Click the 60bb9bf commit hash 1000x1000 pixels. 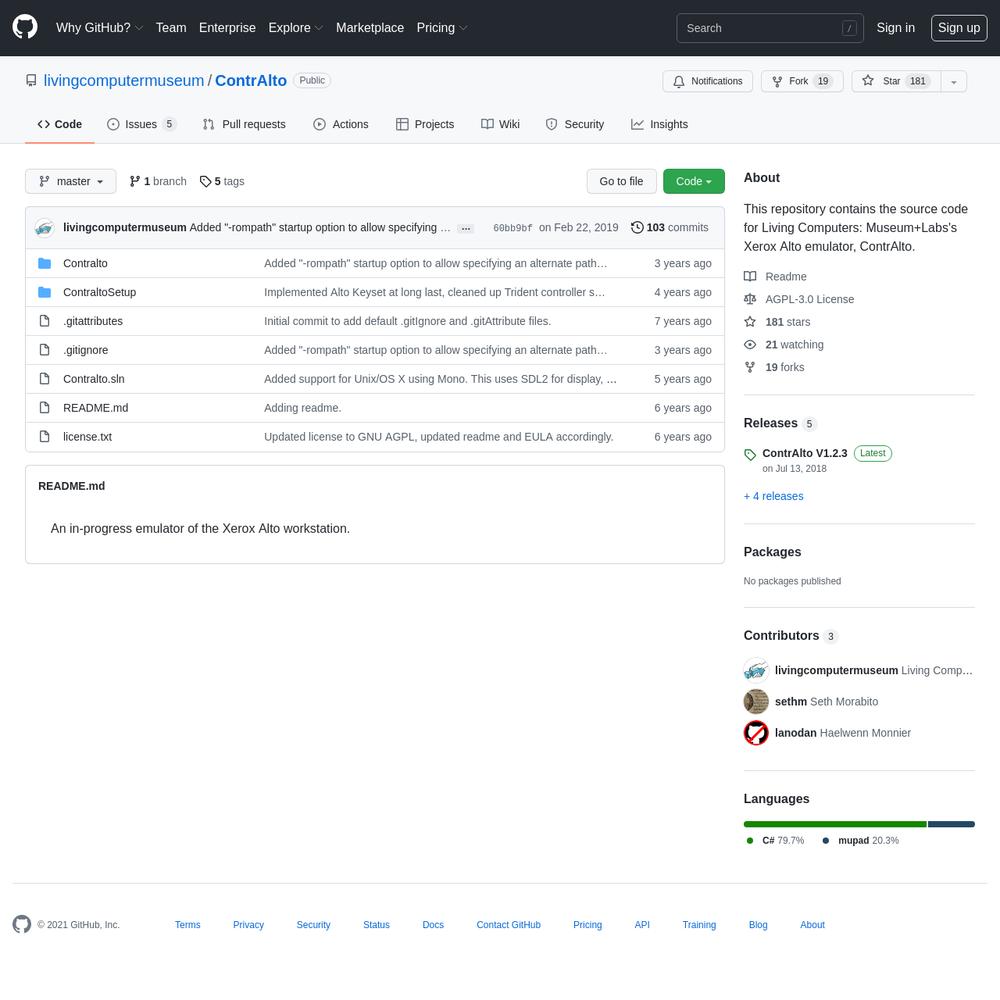click(512, 228)
